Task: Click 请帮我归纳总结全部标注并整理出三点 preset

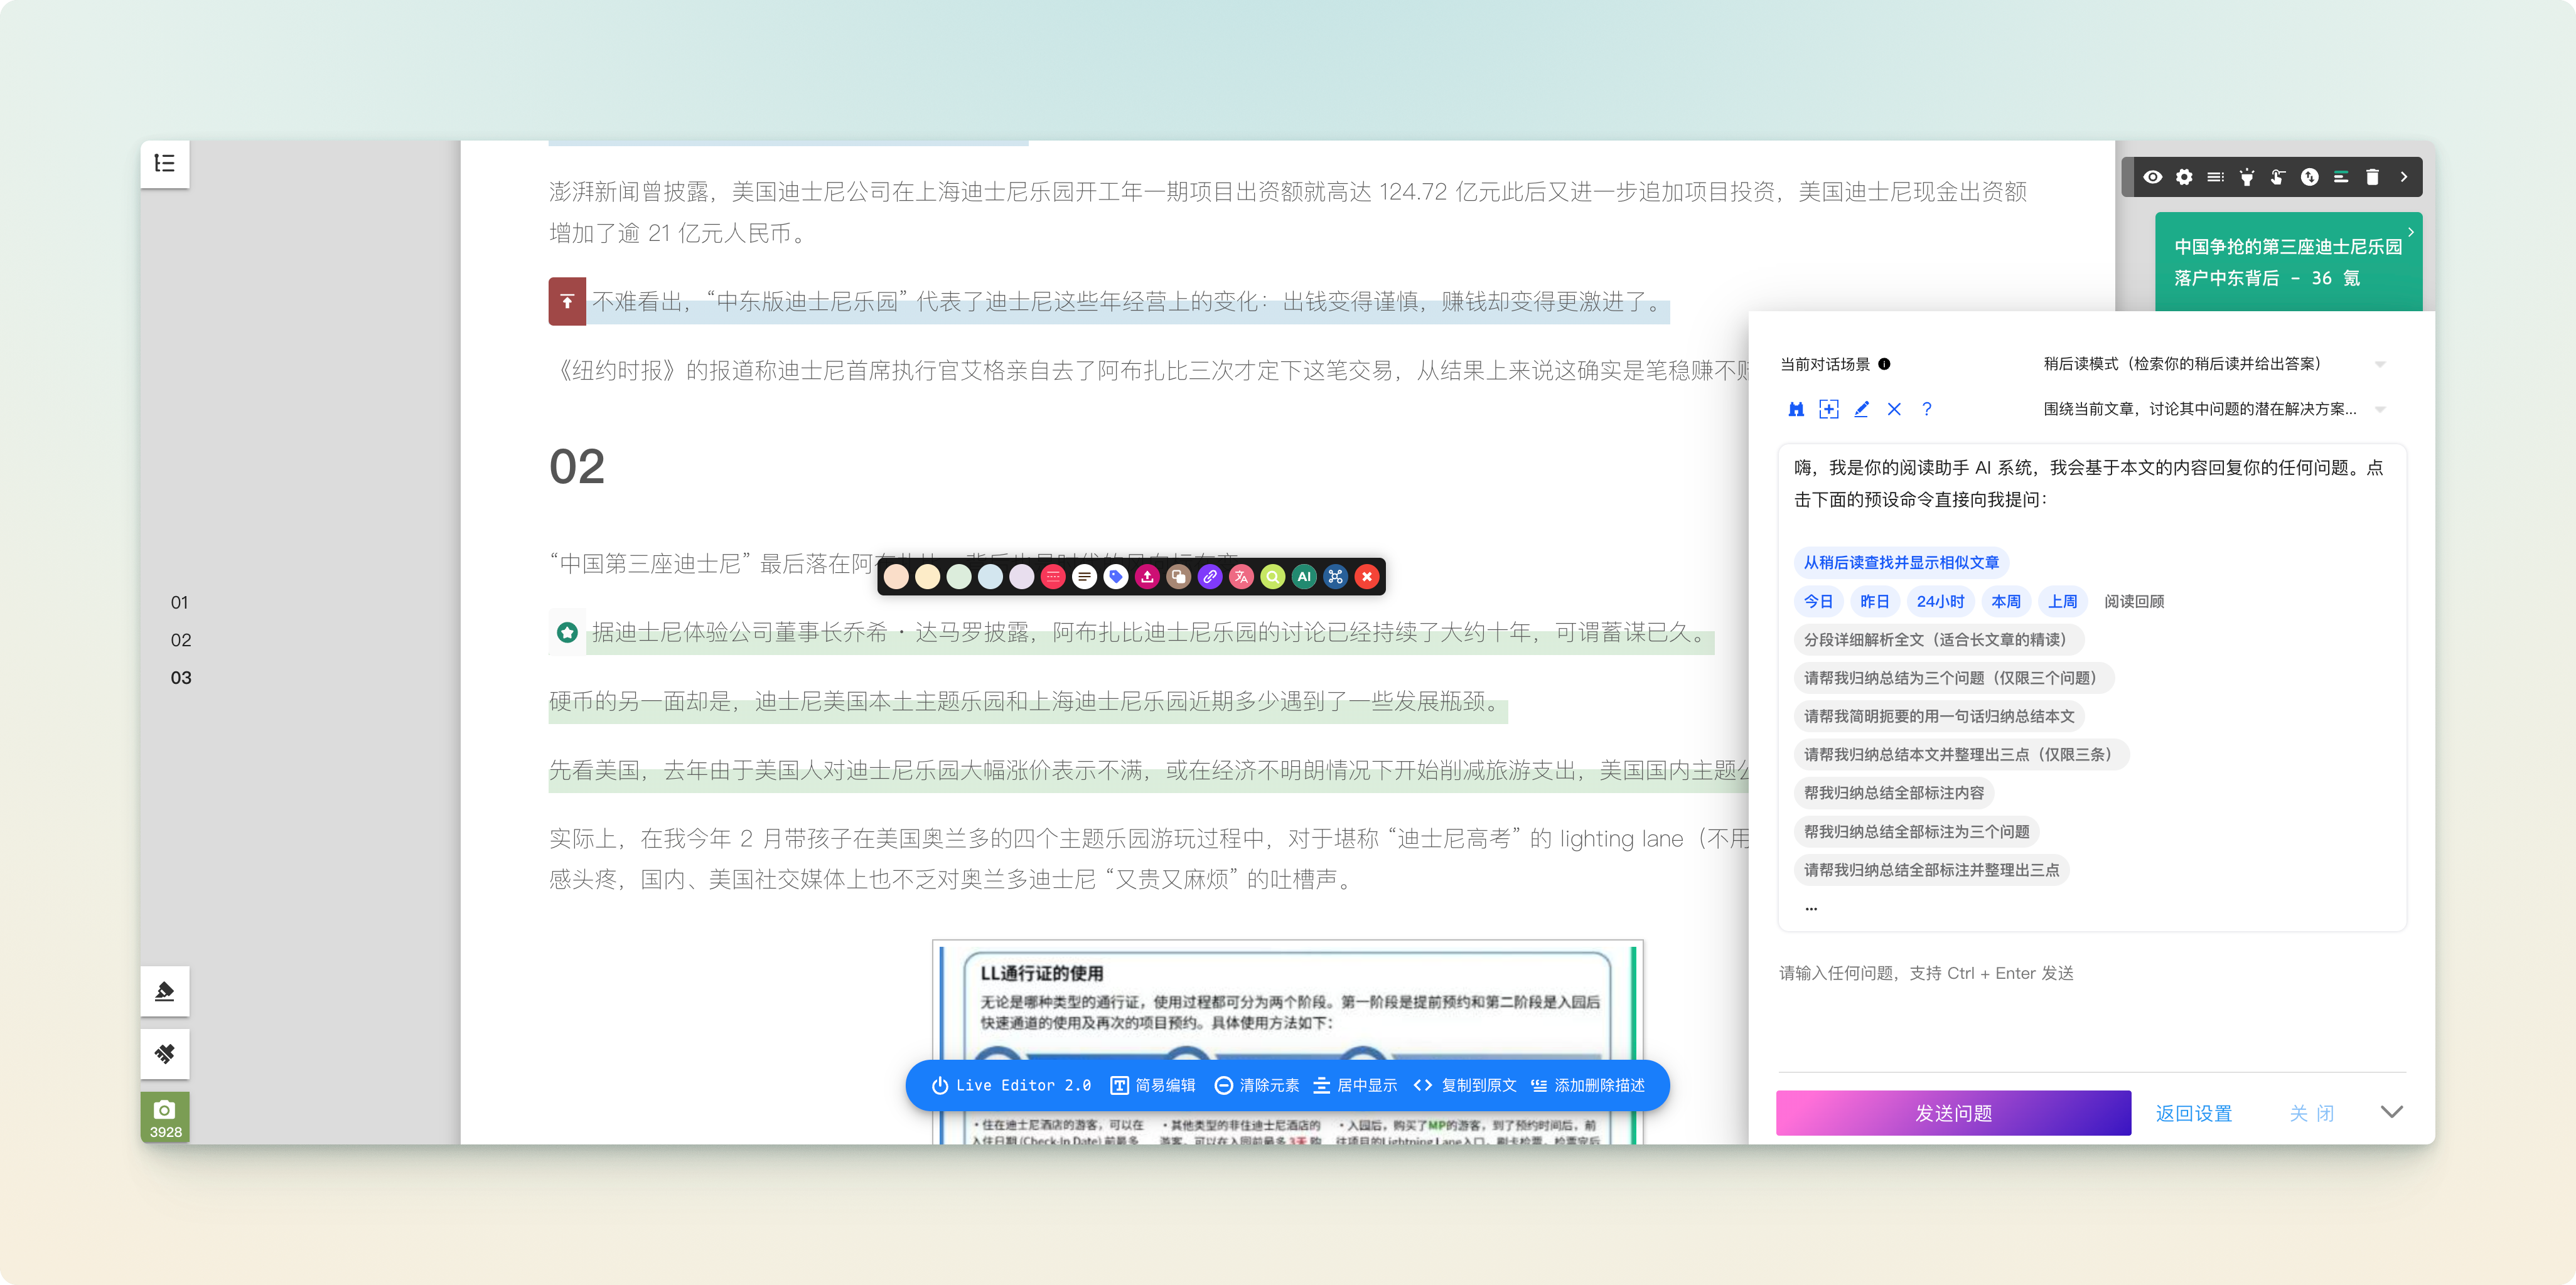Action: (x=1931, y=870)
